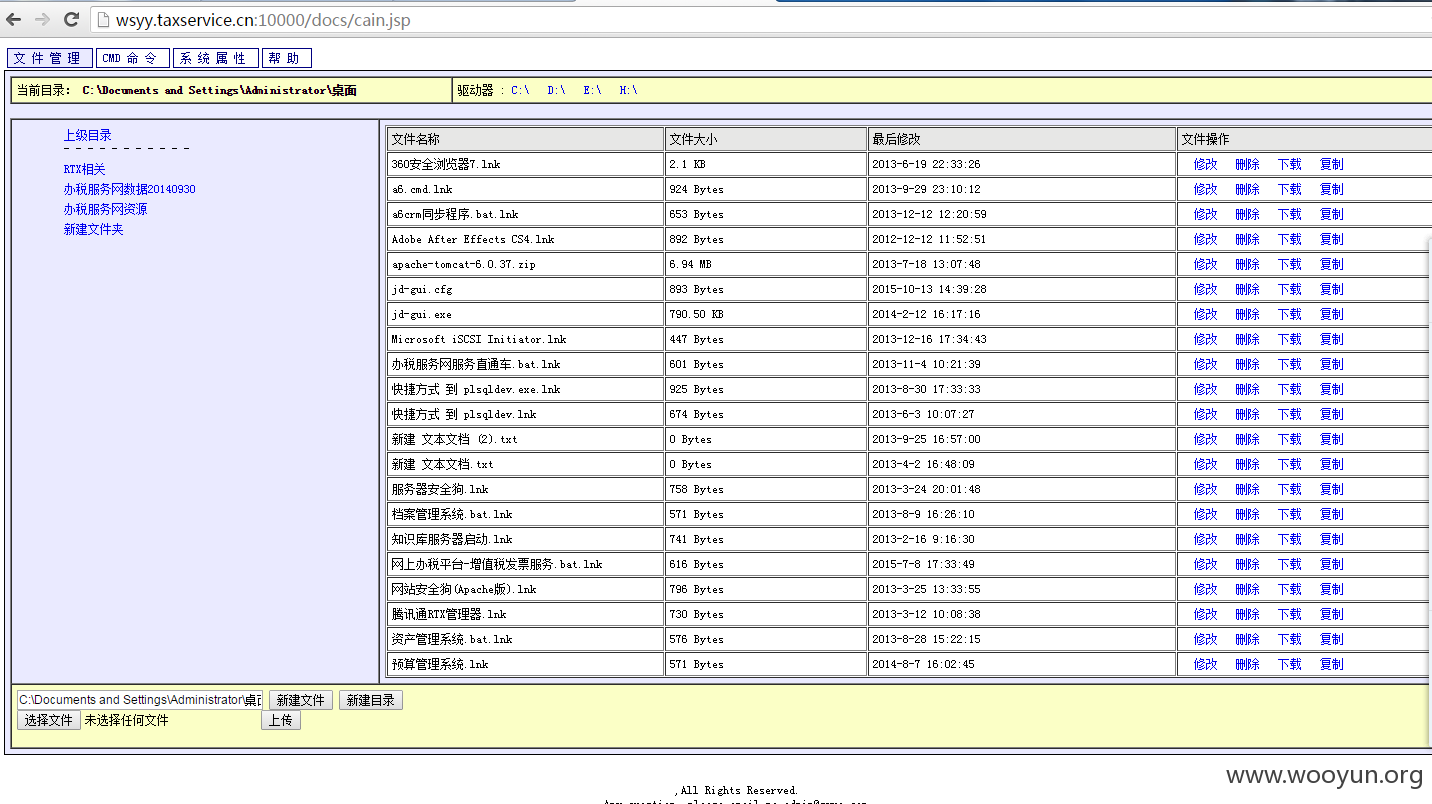Select the 未选择任何文件 label
This screenshot has width=1432, height=804.
pyautogui.click(x=126, y=720)
